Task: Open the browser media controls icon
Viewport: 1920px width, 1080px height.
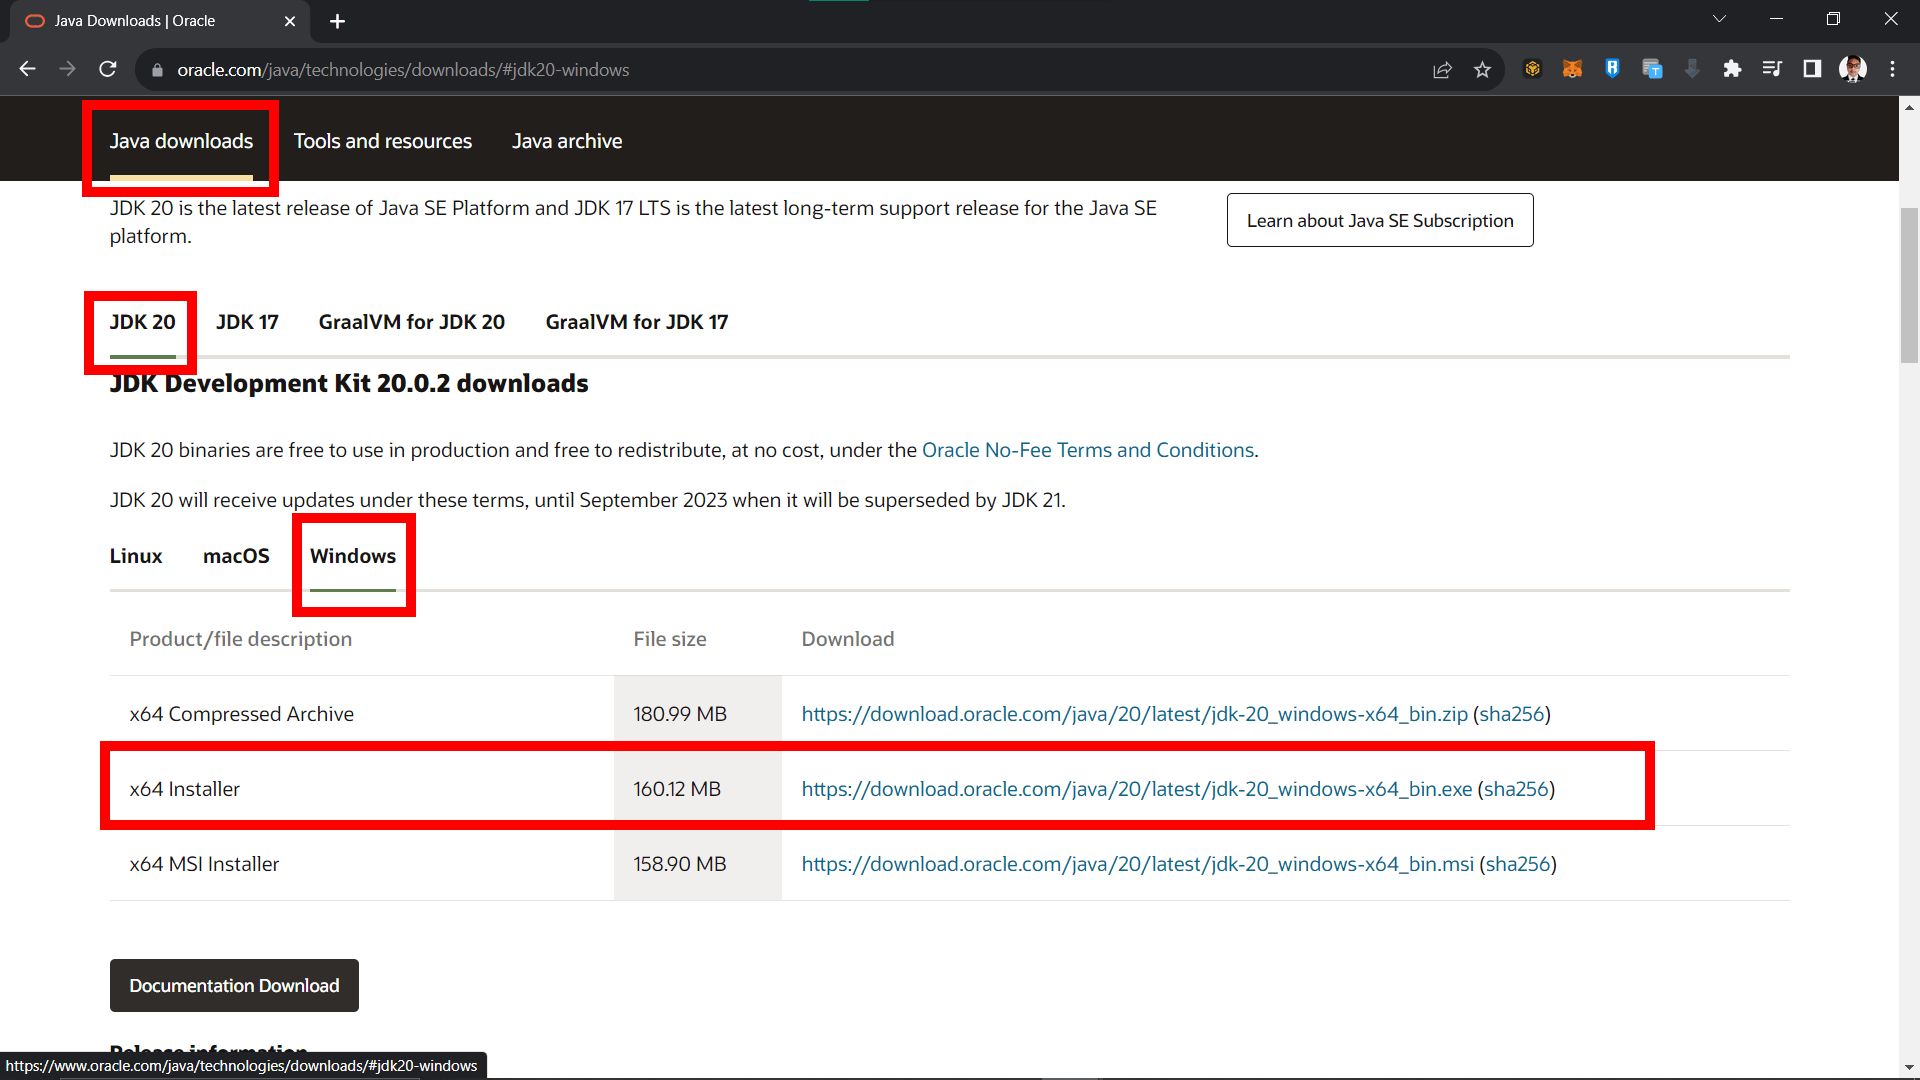Action: click(1772, 69)
